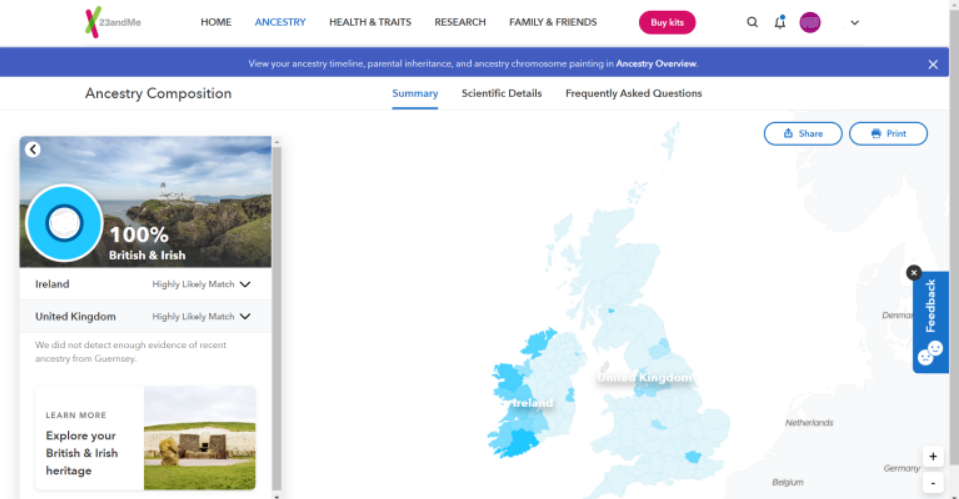Click the Netherlands map label

[x=809, y=423]
